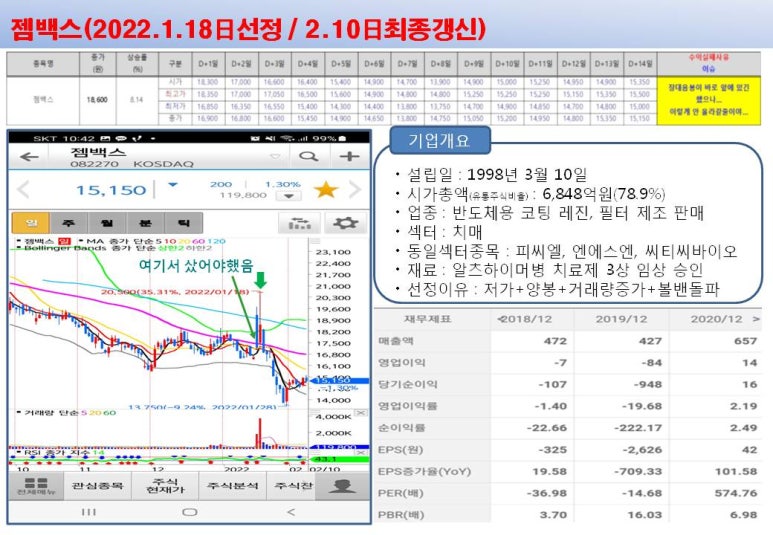The width and height of the screenshot is (773, 535).
Task: Open 주식분석 in bottom navigation
Action: click(232, 486)
